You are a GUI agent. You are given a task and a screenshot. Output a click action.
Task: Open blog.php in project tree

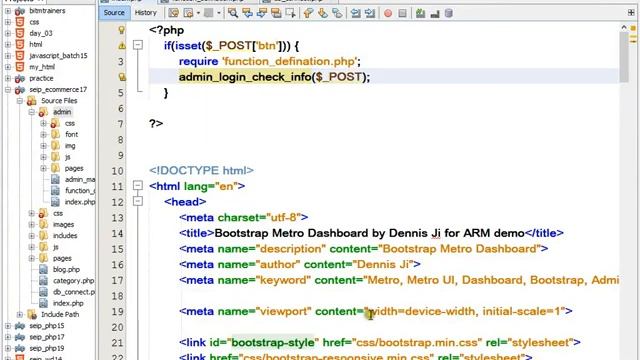pos(66,269)
